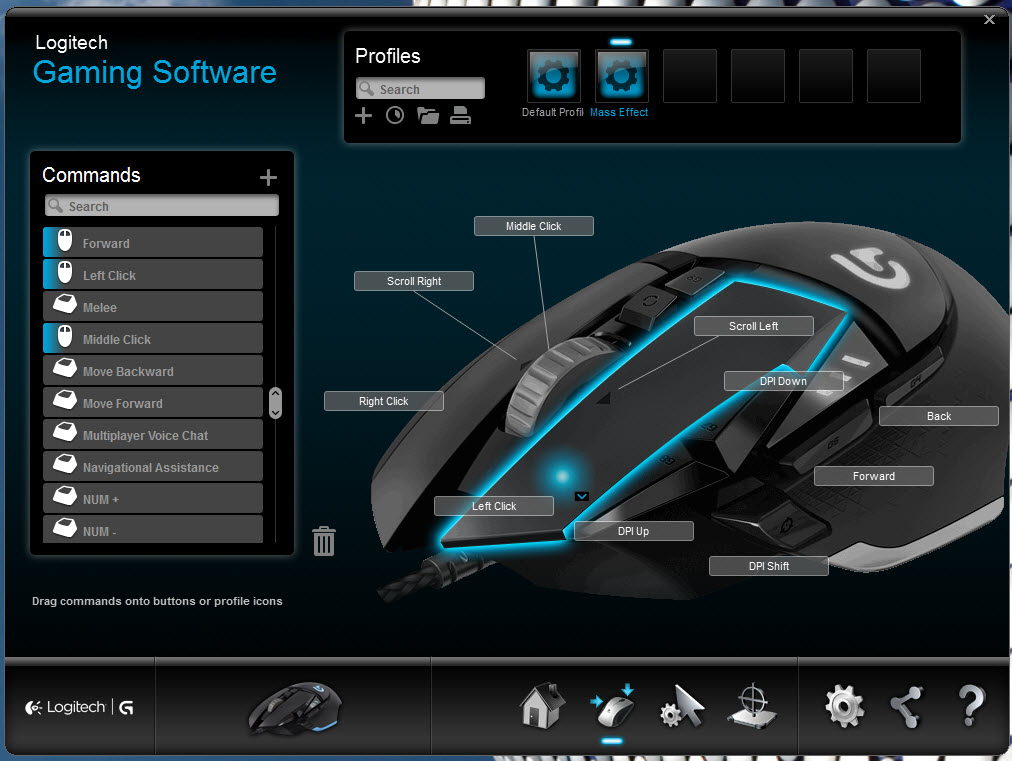Open the settings gear icon
The height and width of the screenshot is (761, 1012).
point(845,706)
